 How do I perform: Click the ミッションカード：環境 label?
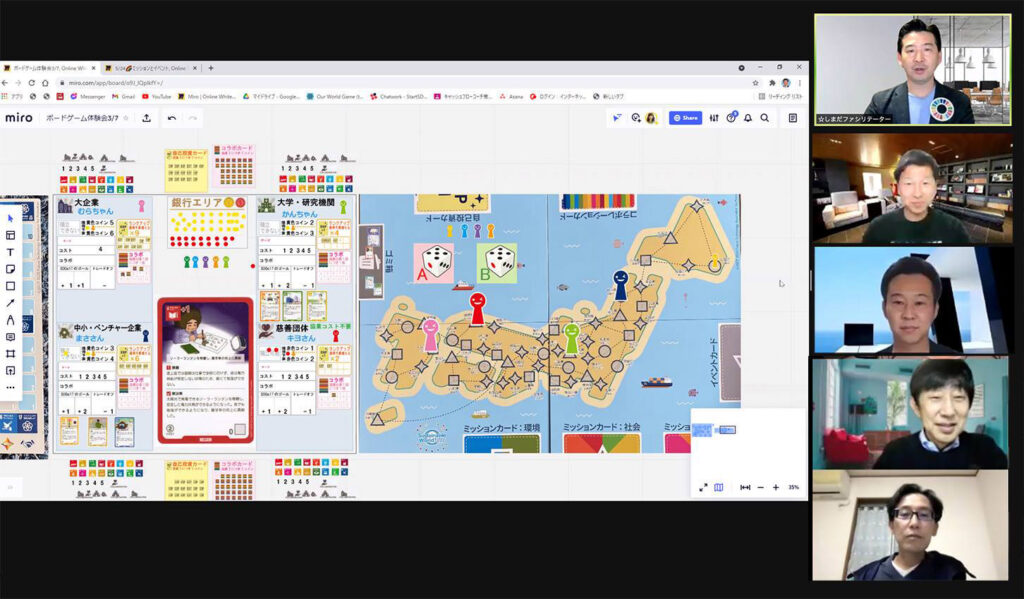point(502,428)
